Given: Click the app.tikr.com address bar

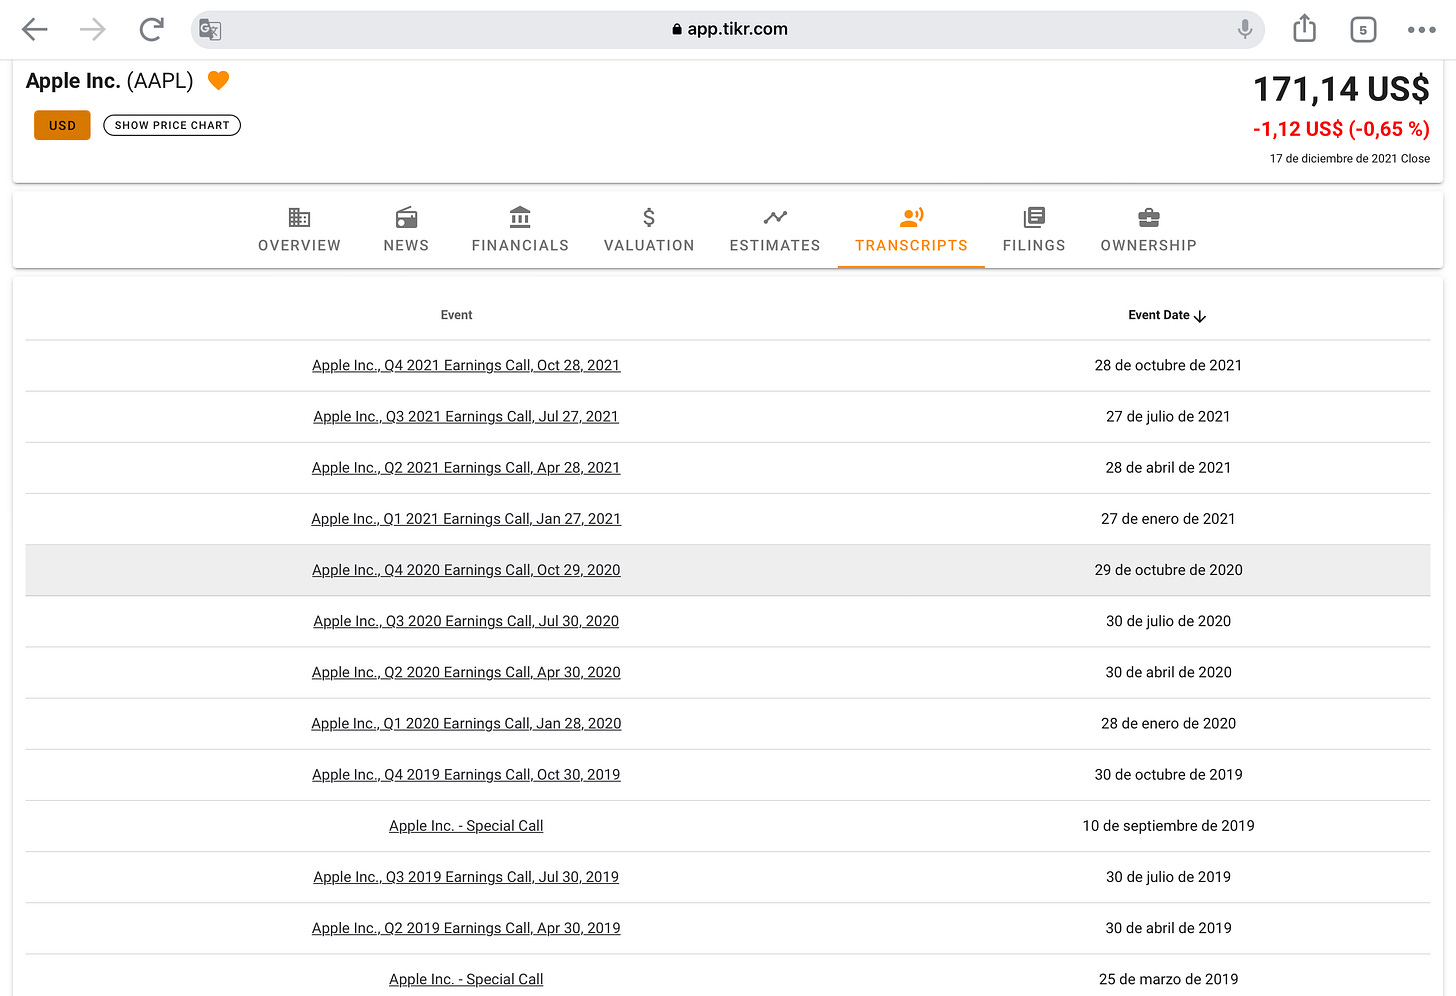Looking at the screenshot, I should (728, 30).
